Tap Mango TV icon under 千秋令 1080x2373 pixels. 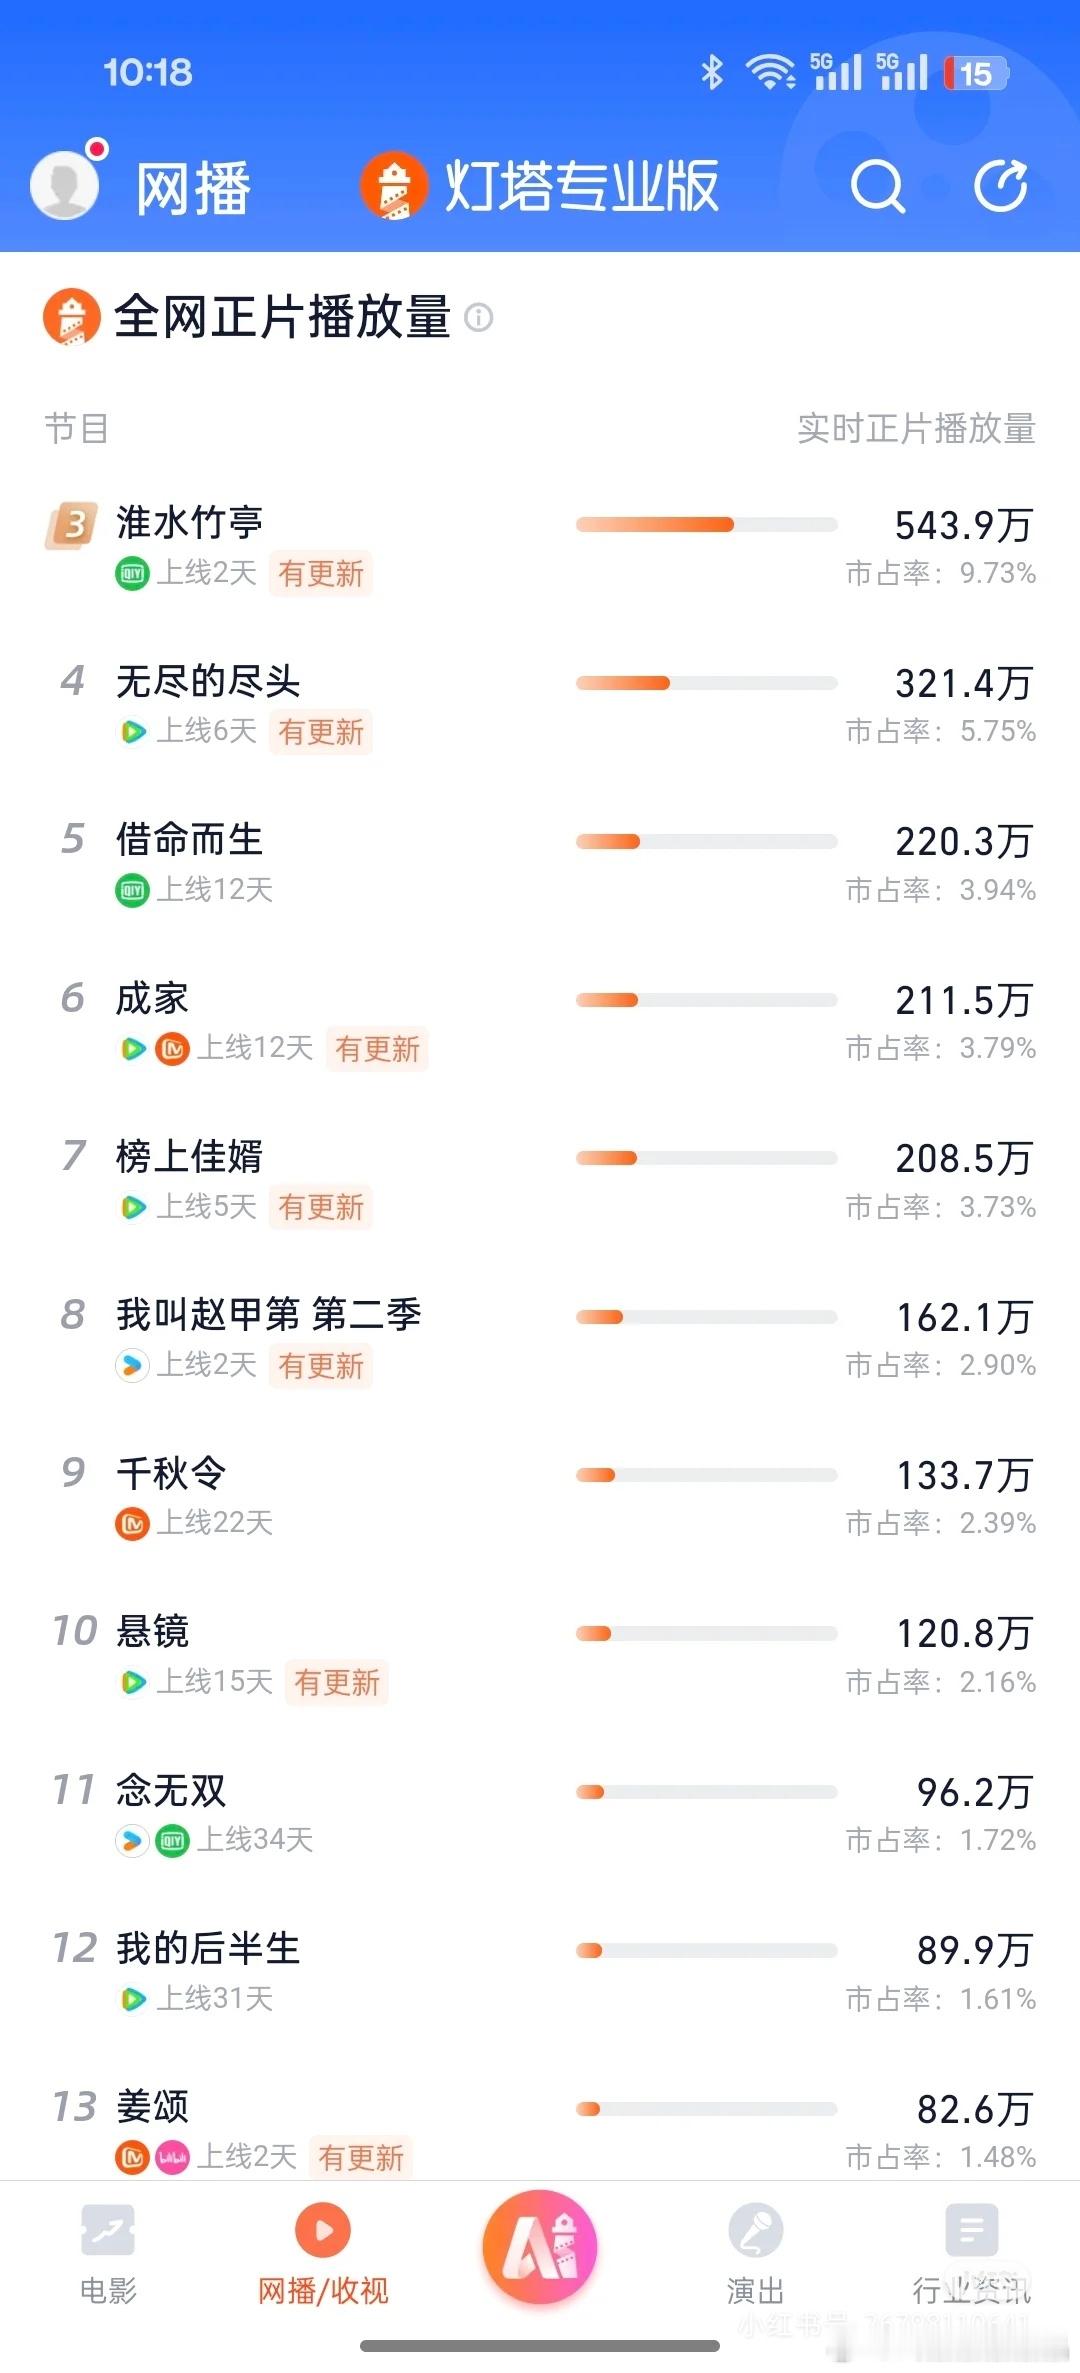[x=132, y=1523]
